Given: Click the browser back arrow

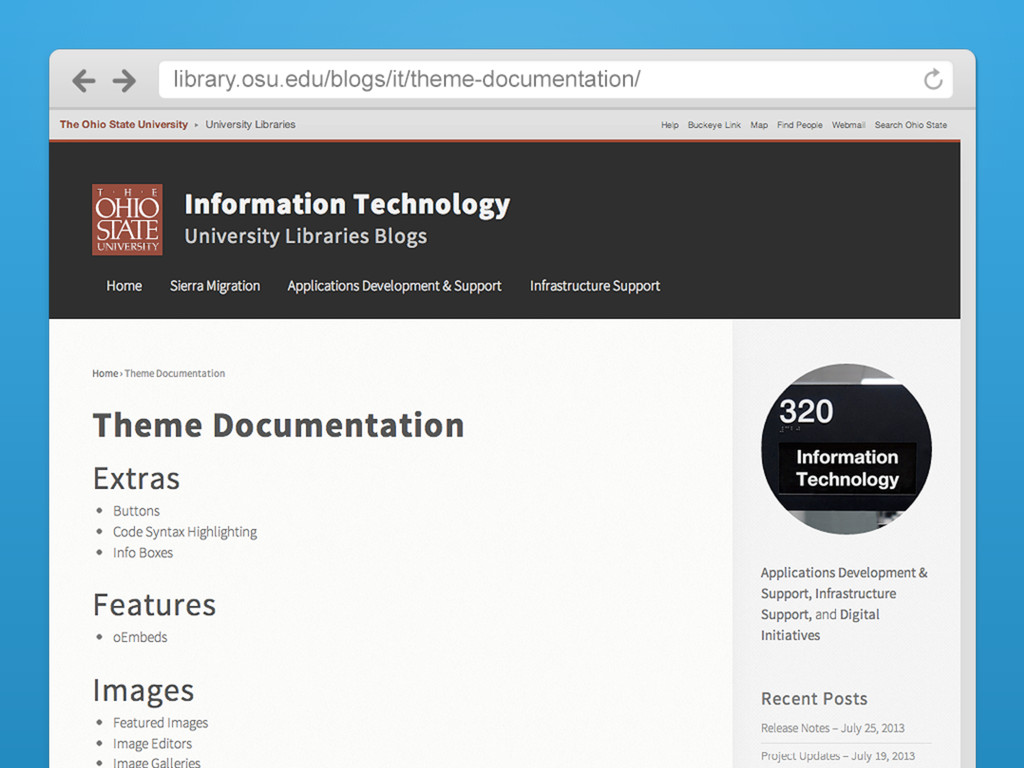Looking at the screenshot, I should tap(84, 81).
